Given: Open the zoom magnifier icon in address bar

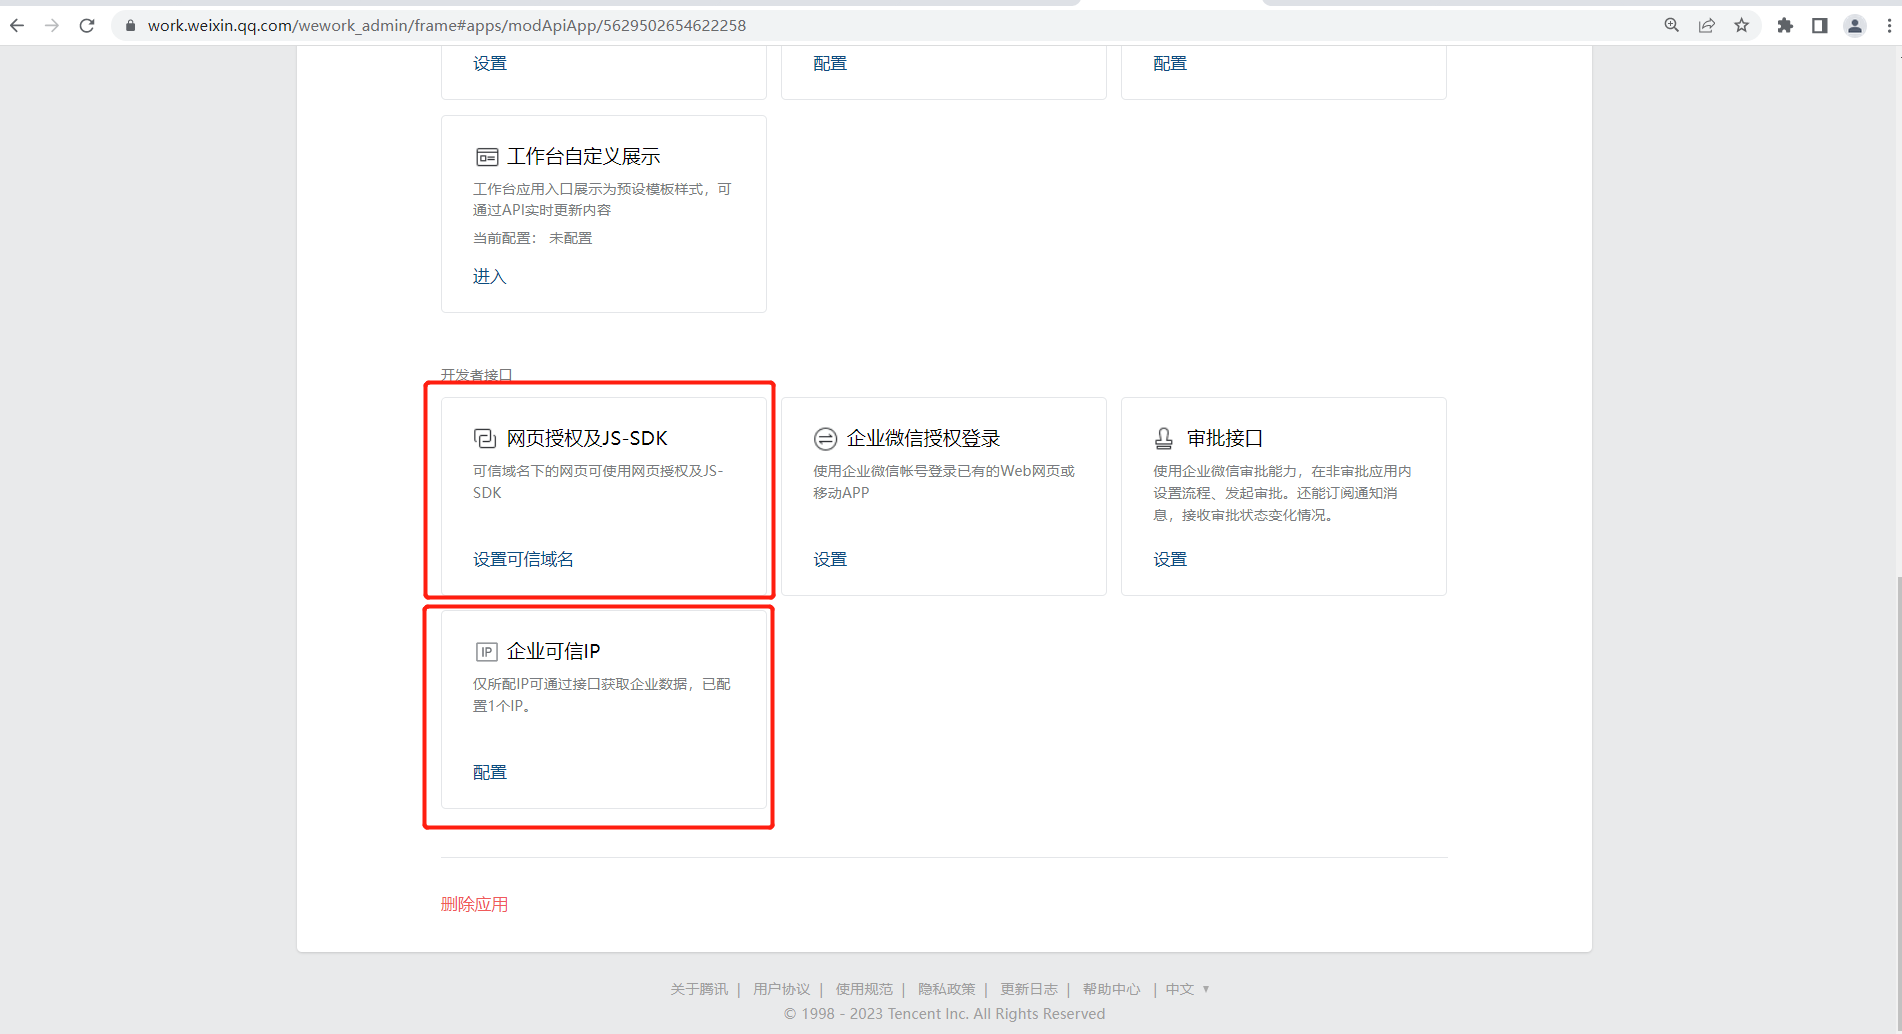Looking at the screenshot, I should 1671,26.
